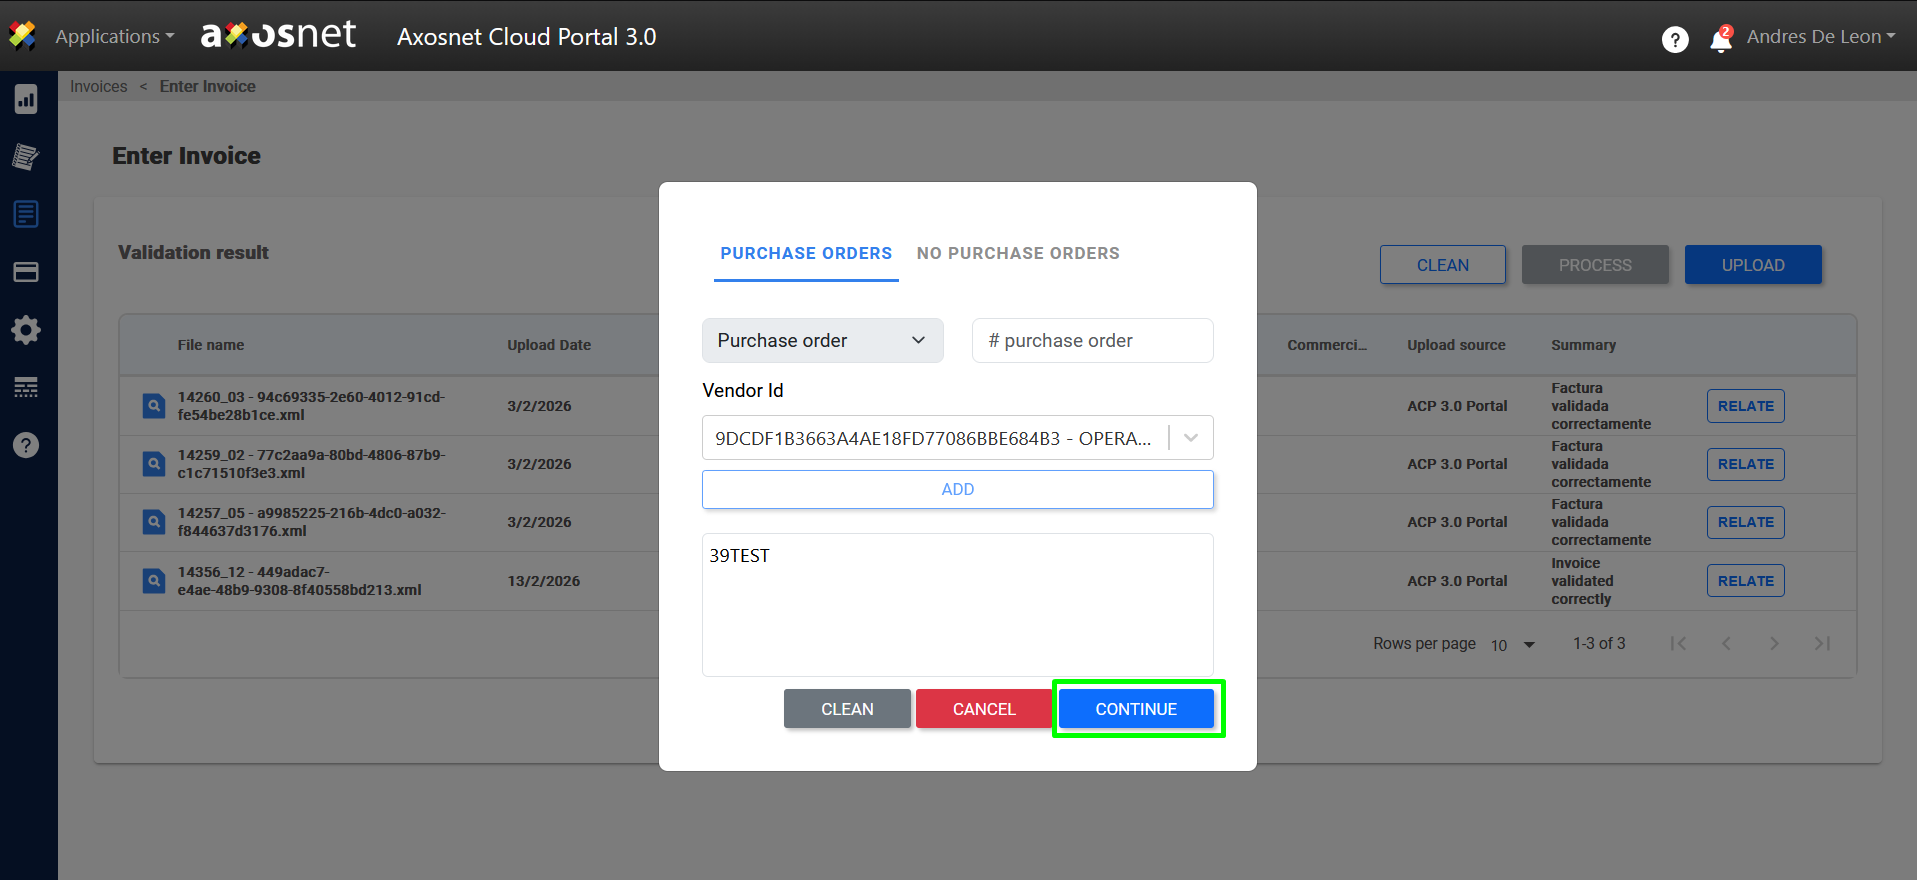The height and width of the screenshot is (880, 1917).
Task: Click the red Cancel button
Action: click(983, 709)
